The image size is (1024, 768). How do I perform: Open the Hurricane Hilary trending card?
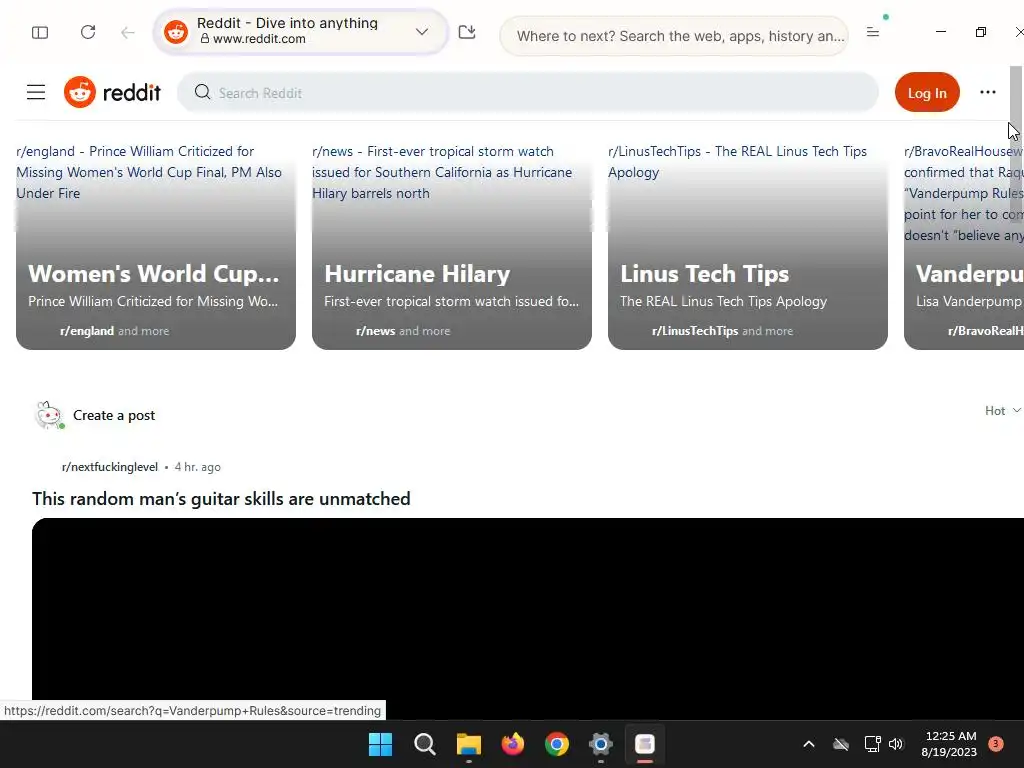tap(452, 246)
